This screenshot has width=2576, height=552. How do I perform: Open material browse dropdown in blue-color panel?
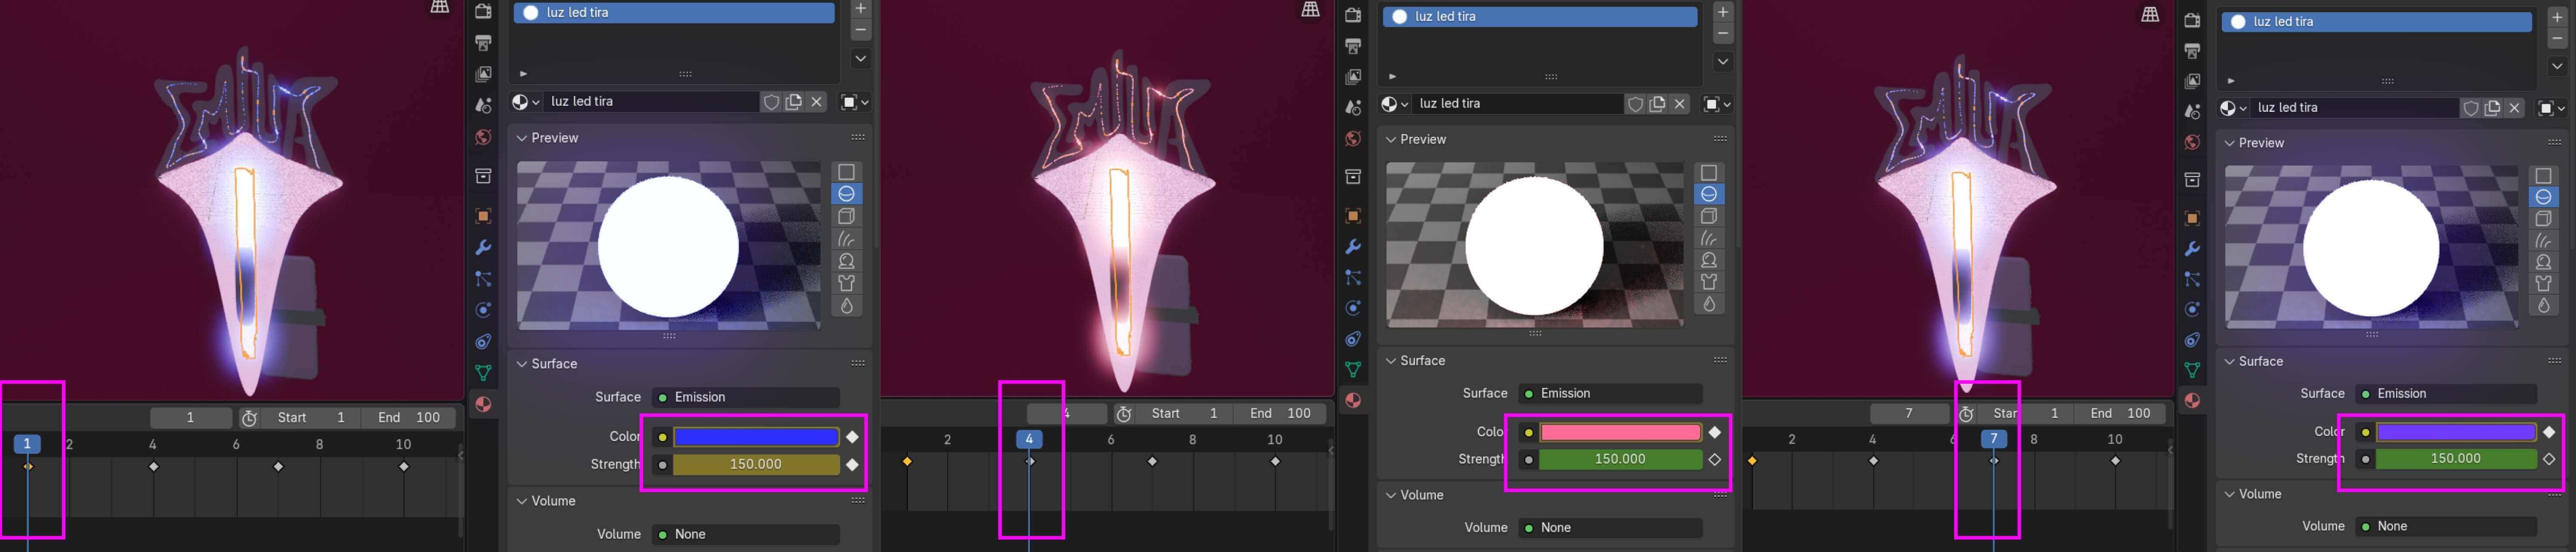[x=526, y=102]
